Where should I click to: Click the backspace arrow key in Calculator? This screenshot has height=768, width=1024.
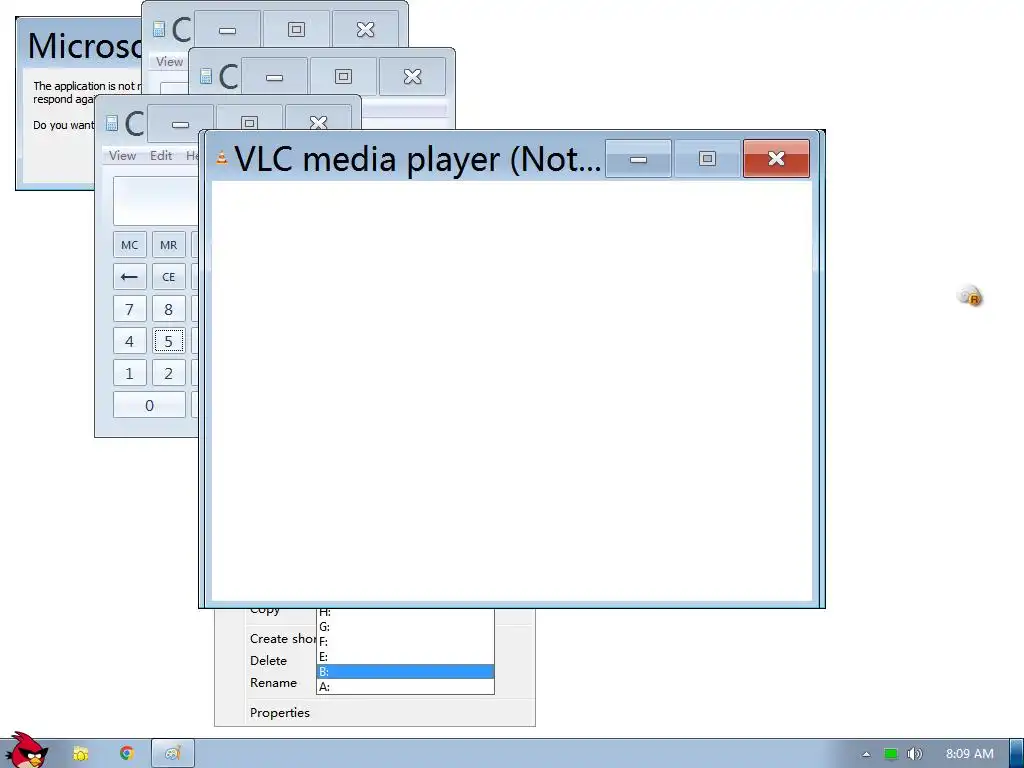point(129,277)
